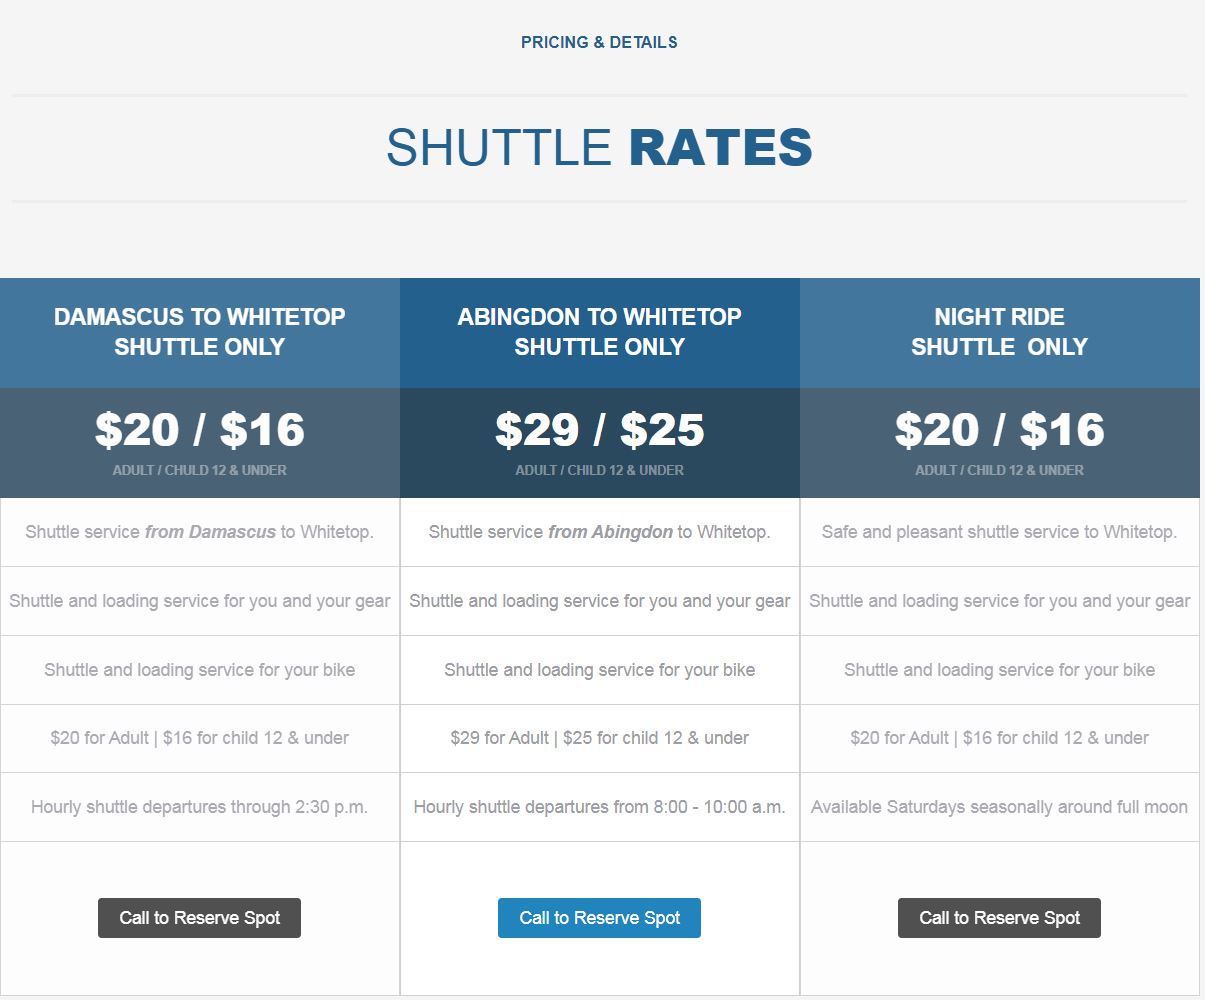
Task: Click the Shuttle Rates title
Action: (599, 148)
